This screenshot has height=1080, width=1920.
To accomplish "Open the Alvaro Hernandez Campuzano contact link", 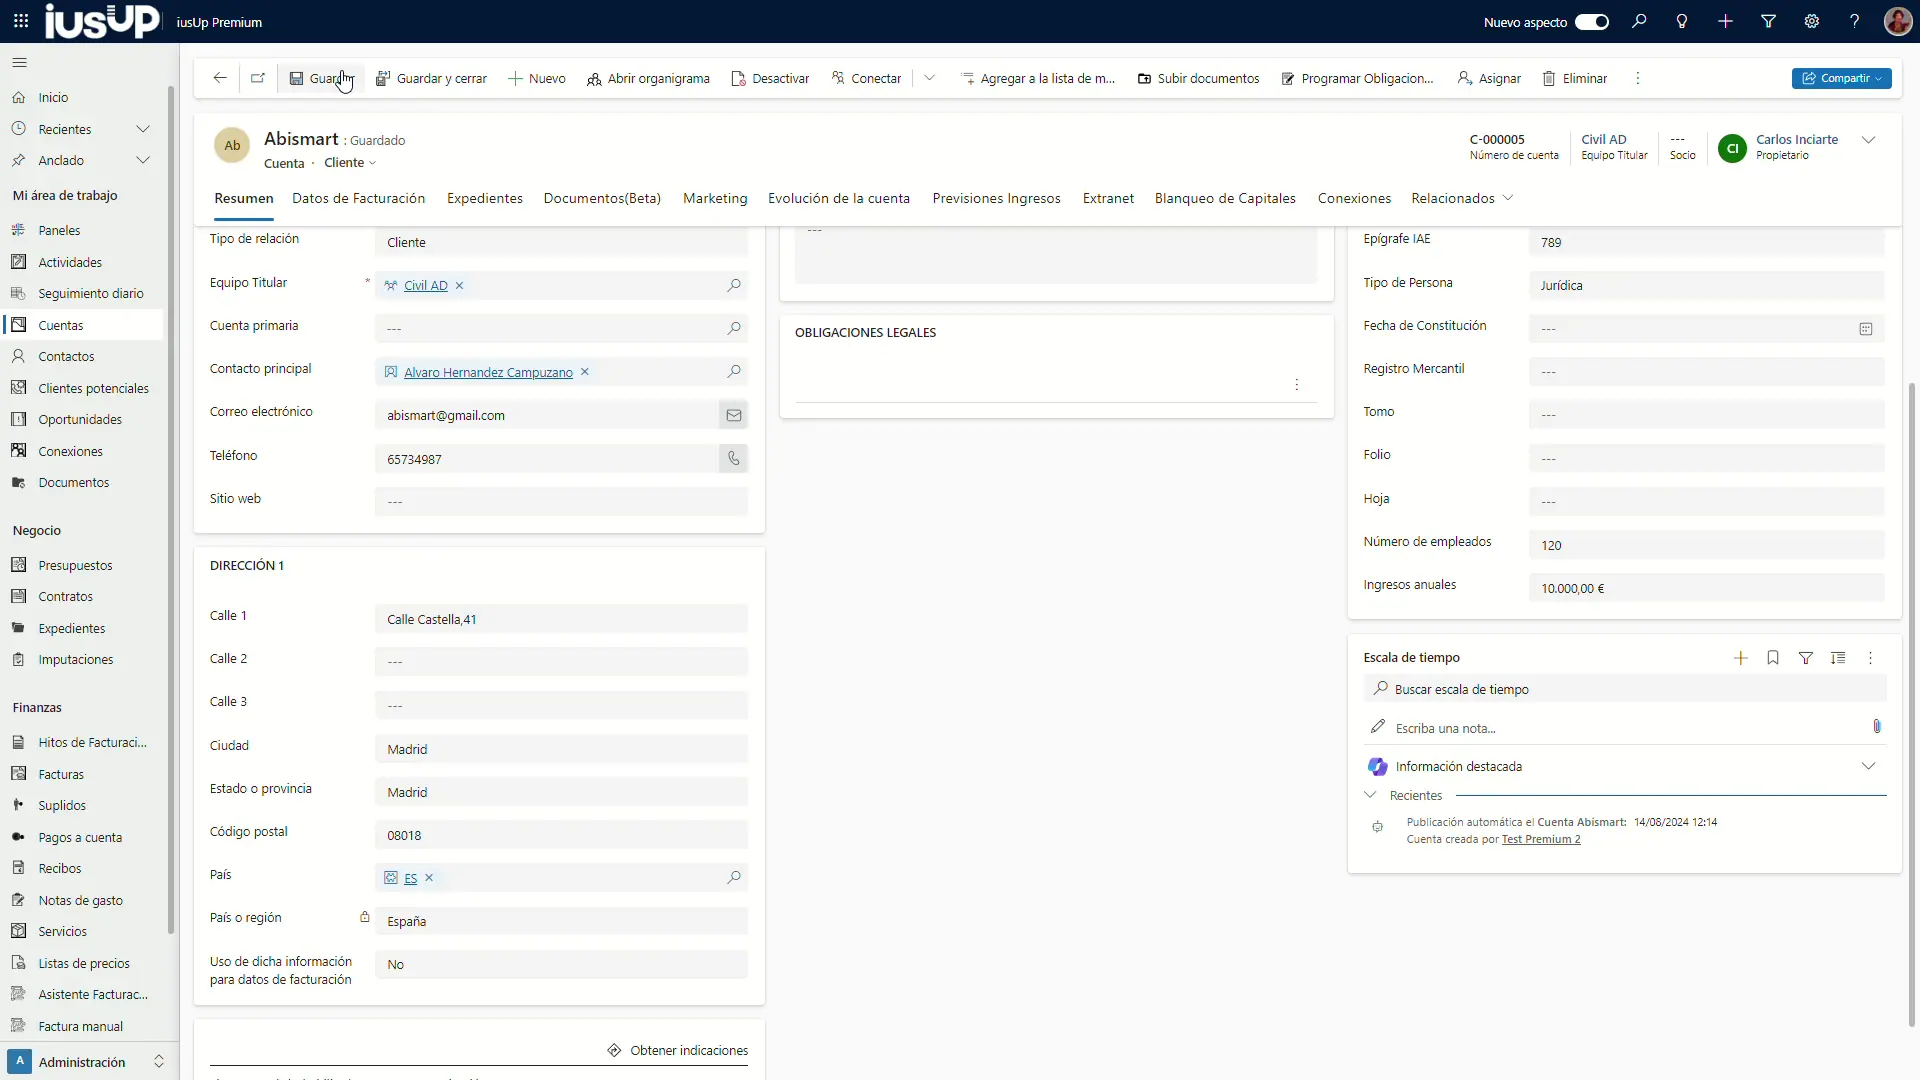I will click(x=488, y=373).
